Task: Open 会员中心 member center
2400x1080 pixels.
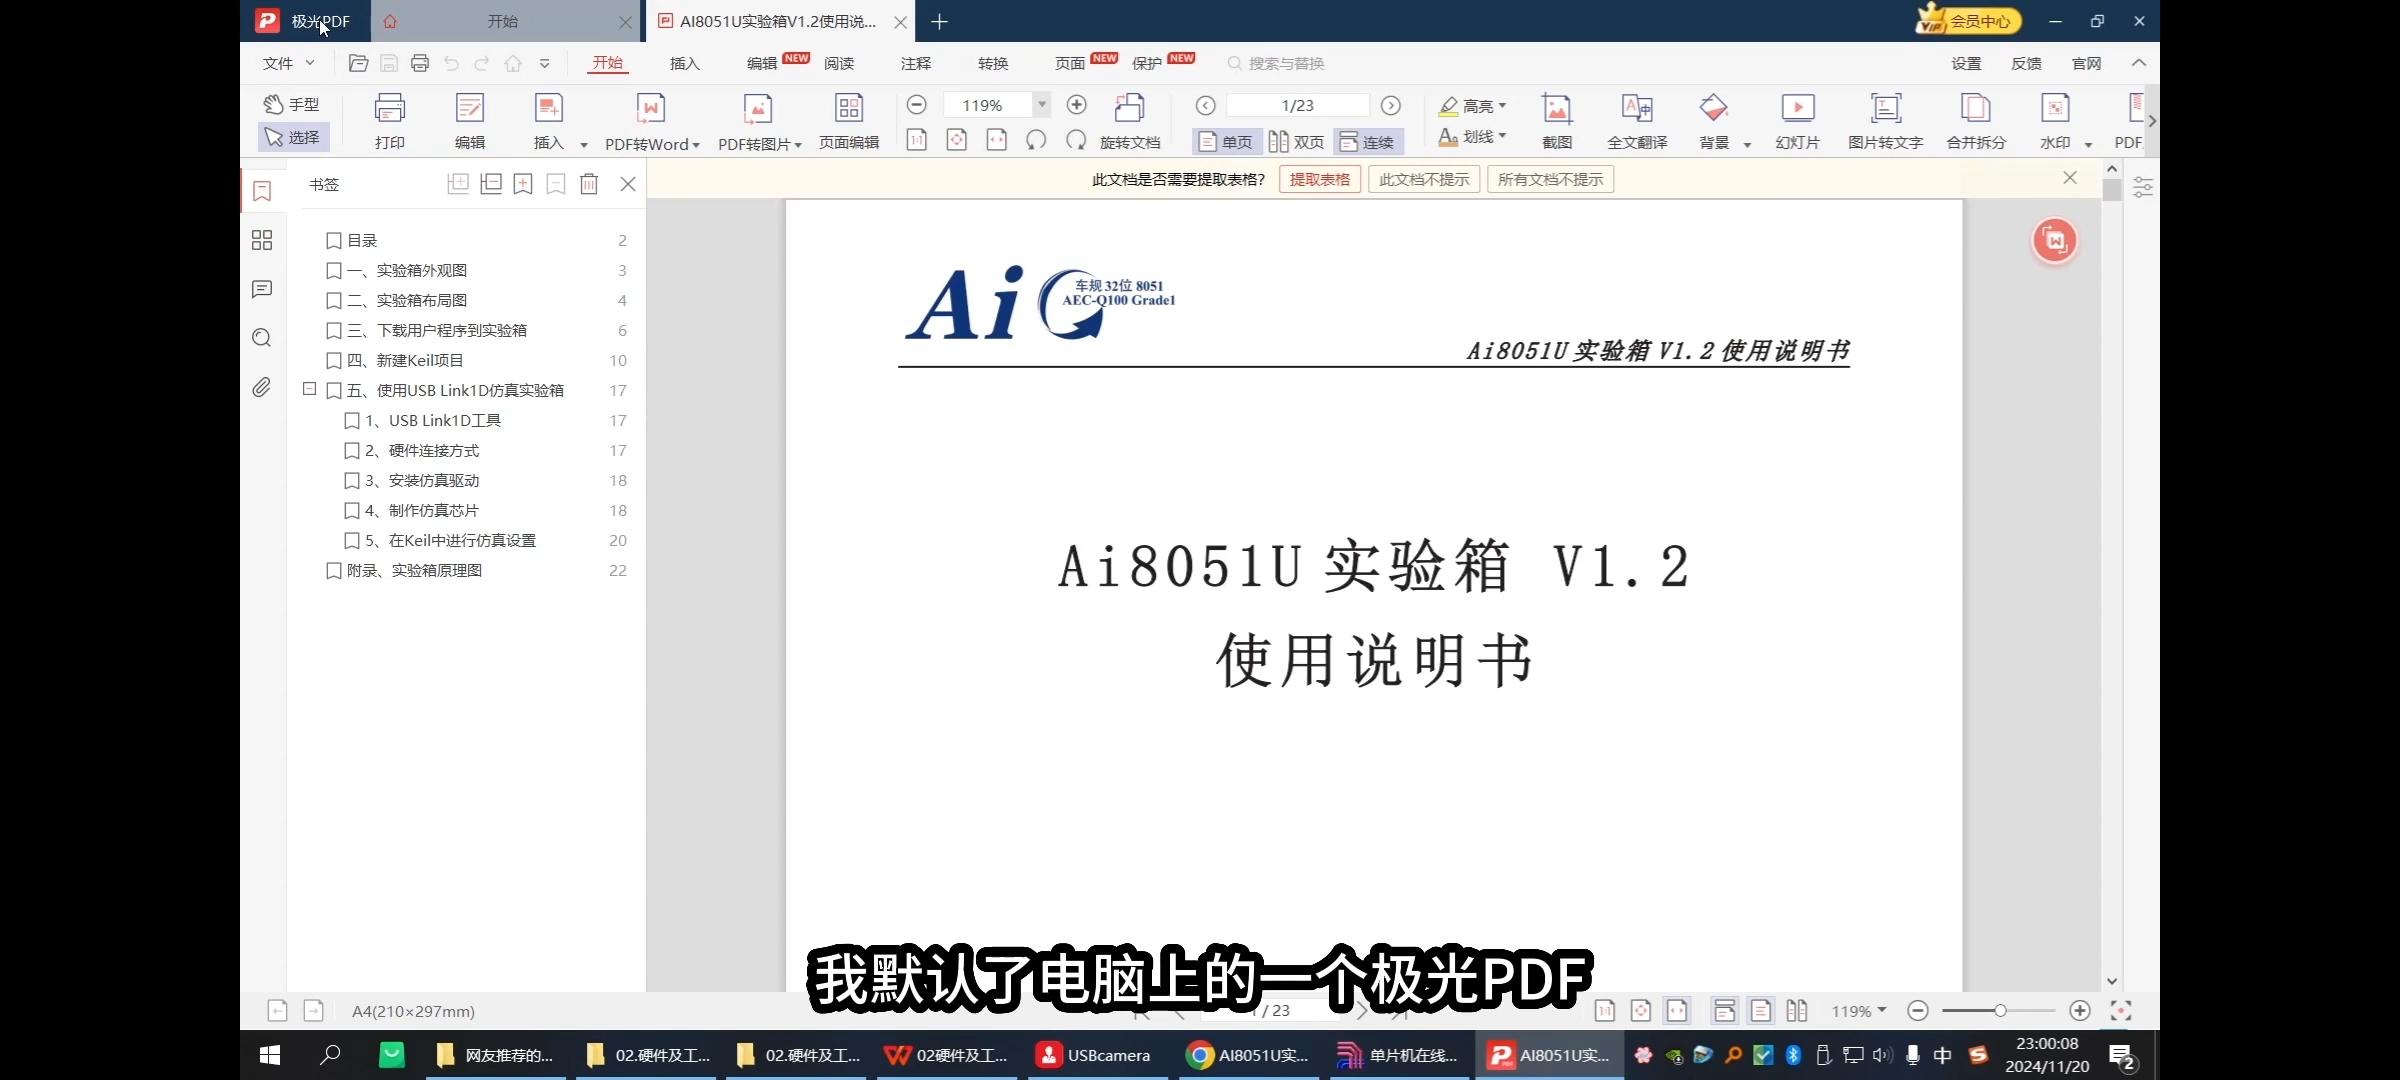Action: (1967, 21)
